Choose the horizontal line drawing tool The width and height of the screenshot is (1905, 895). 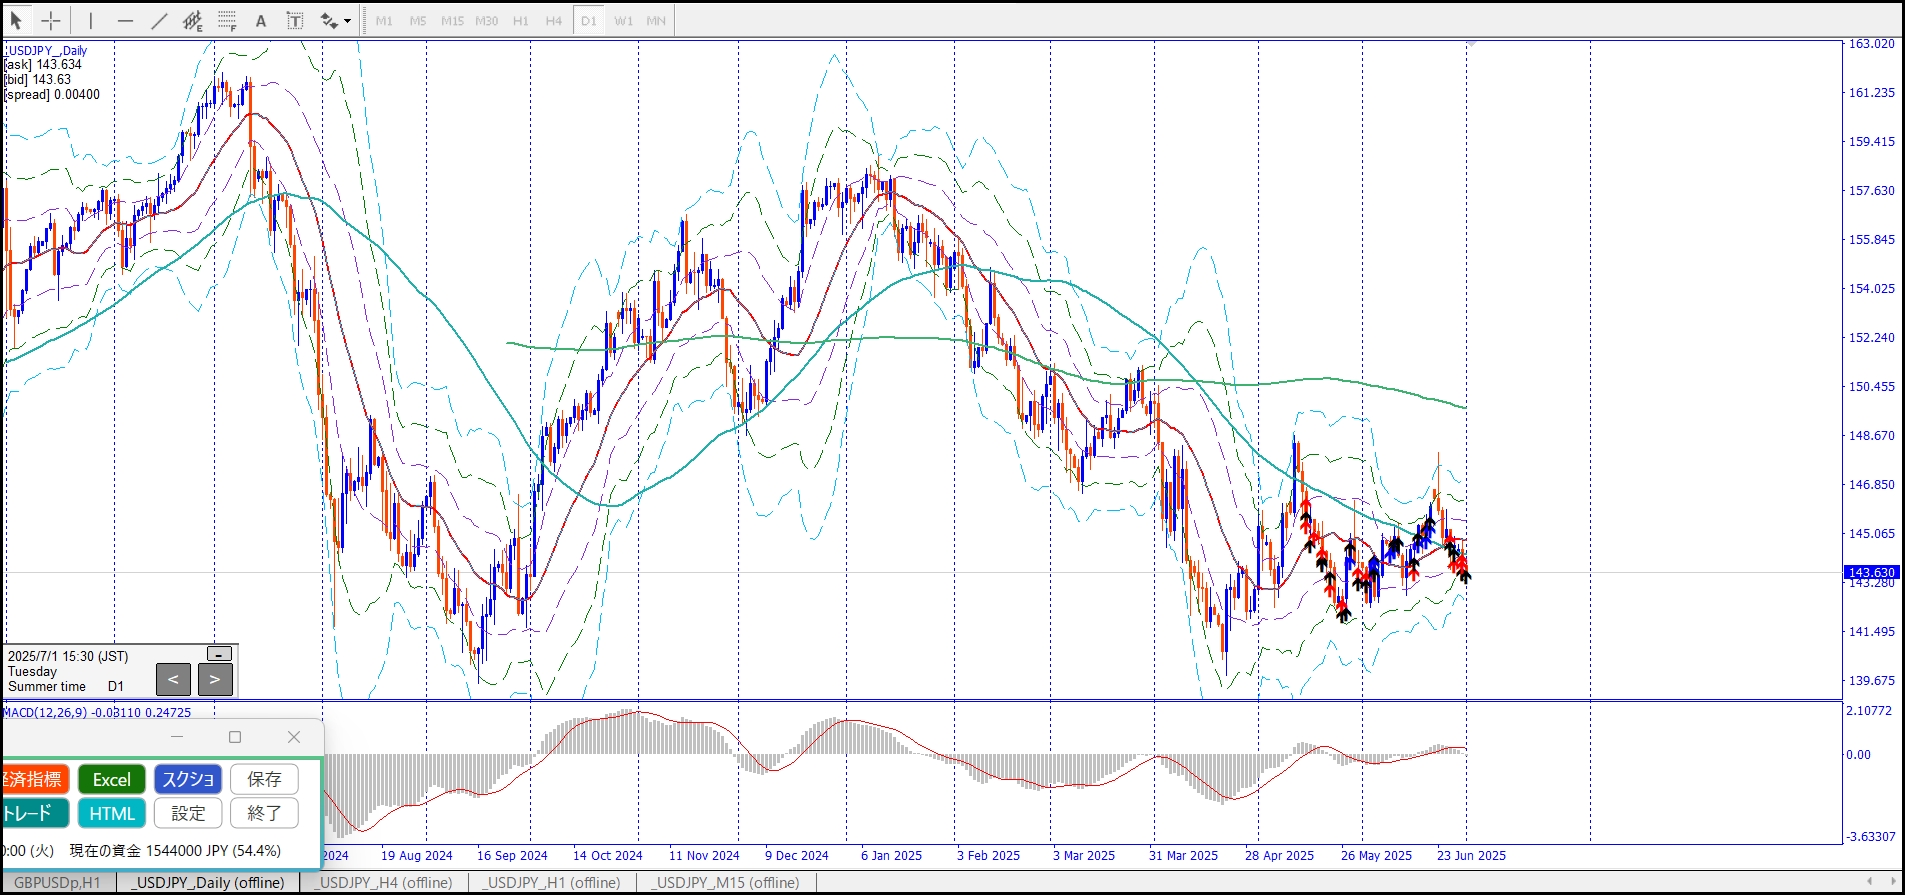pyautogui.click(x=125, y=20)
